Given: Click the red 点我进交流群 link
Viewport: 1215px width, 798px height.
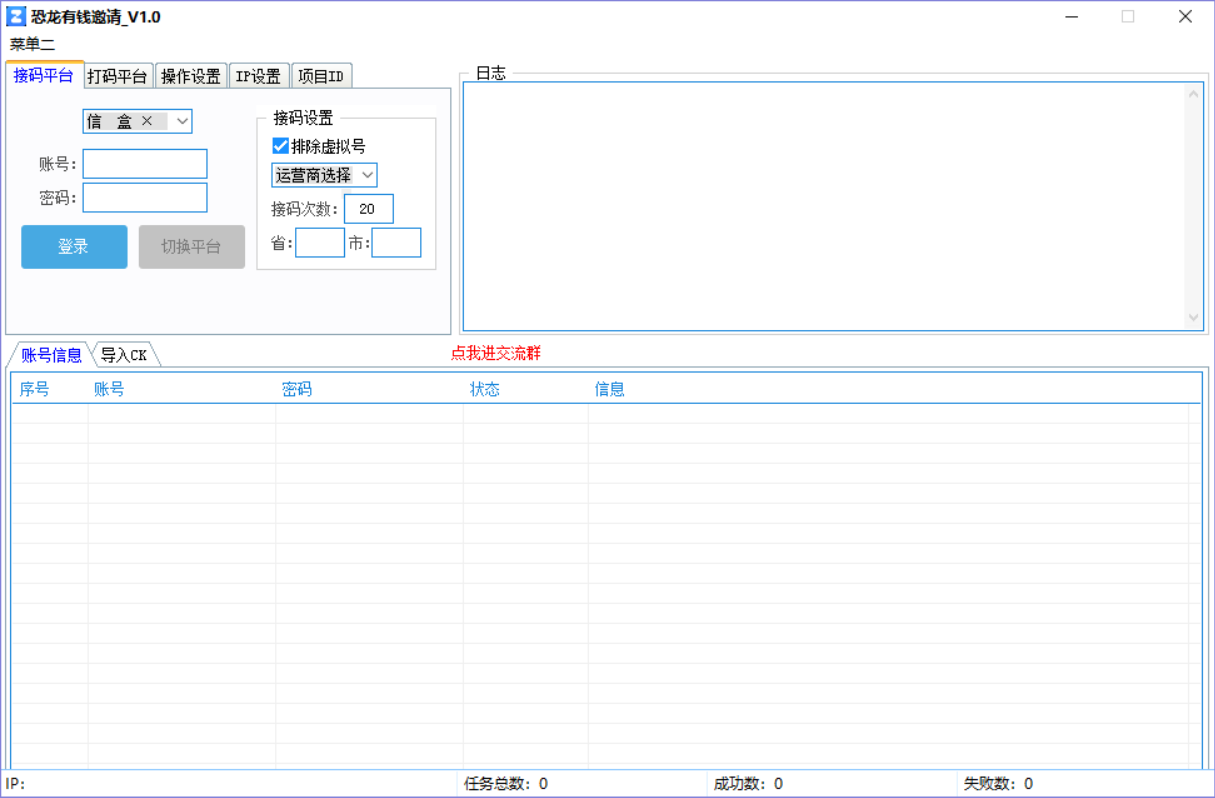Looking at the screenshot, I should tap(496, 353).
